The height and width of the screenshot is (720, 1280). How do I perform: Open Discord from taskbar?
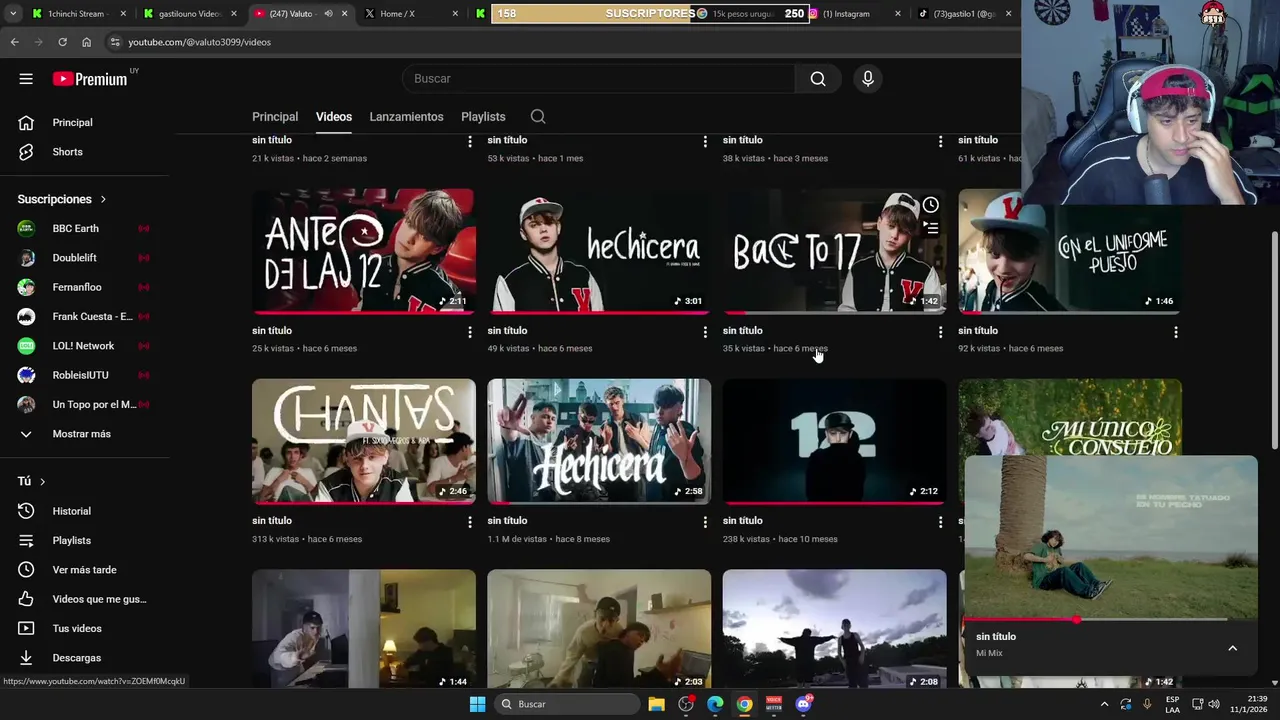pyautogui.click(x=803, y=704)
